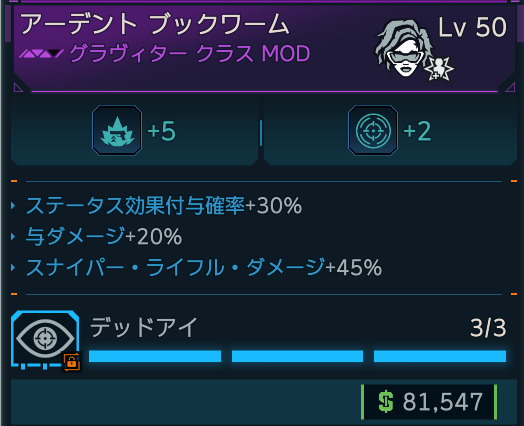
Task: Select the crosshair target skill icon
Action: point(373,130)
